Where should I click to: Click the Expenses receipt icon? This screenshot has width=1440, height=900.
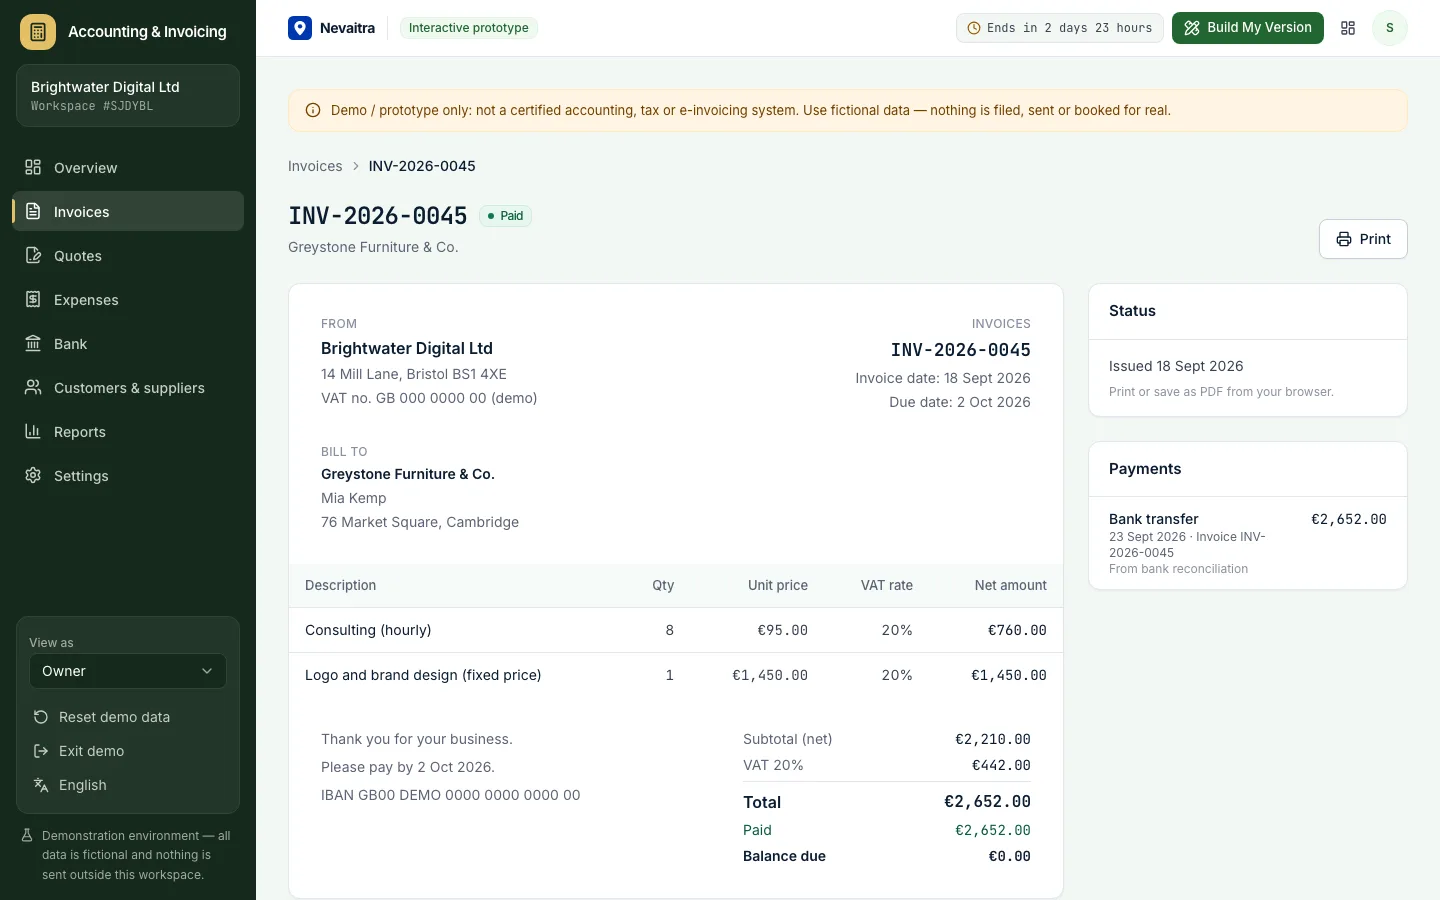[x=33, y=299]
